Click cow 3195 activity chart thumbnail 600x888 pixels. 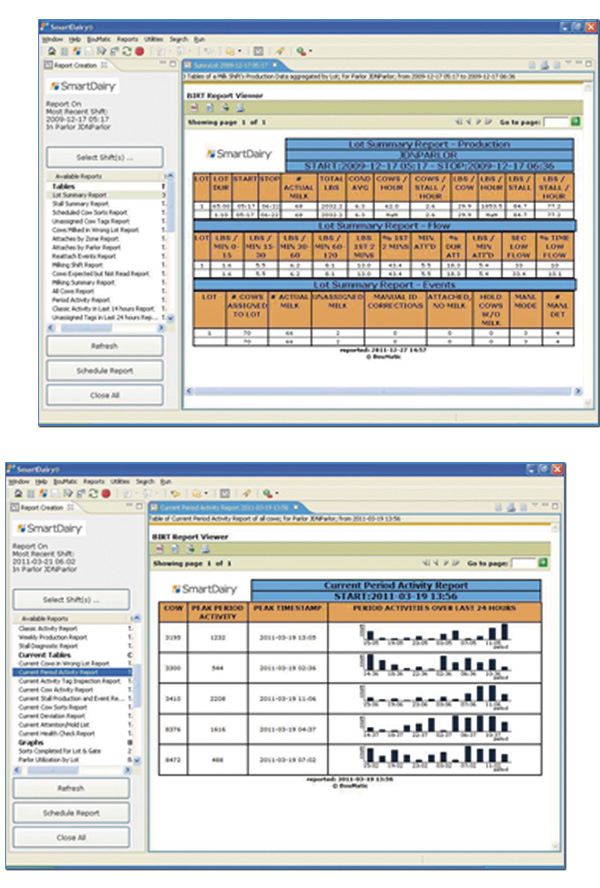tap(435, 636)
